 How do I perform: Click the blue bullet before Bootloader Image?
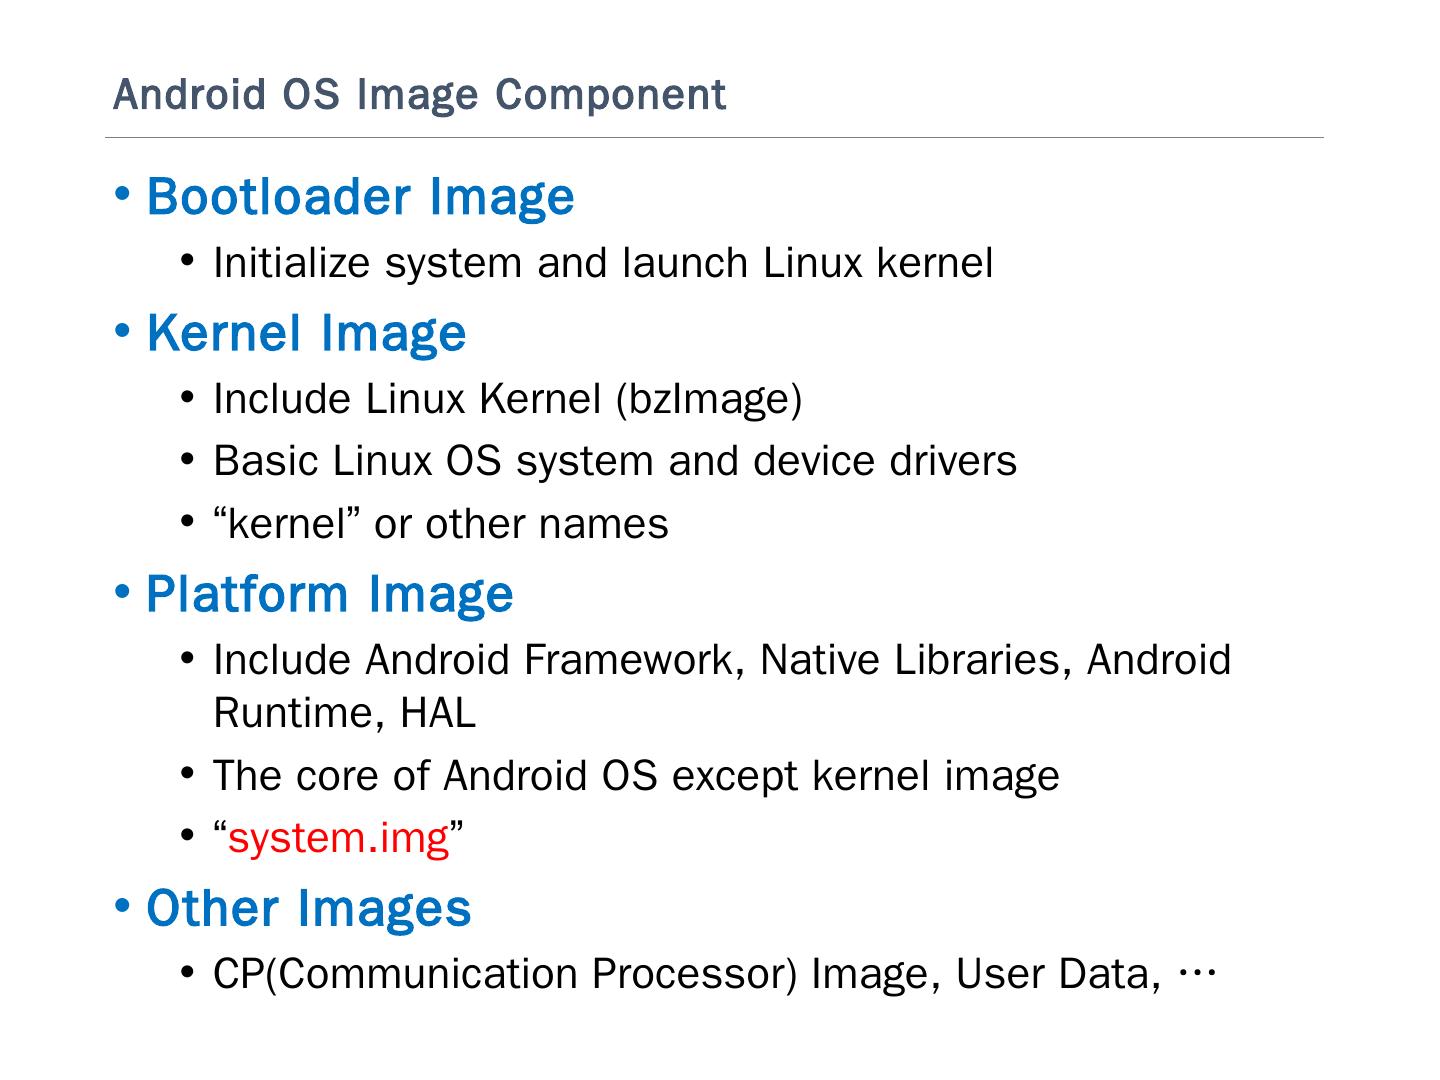pos(122,194)
